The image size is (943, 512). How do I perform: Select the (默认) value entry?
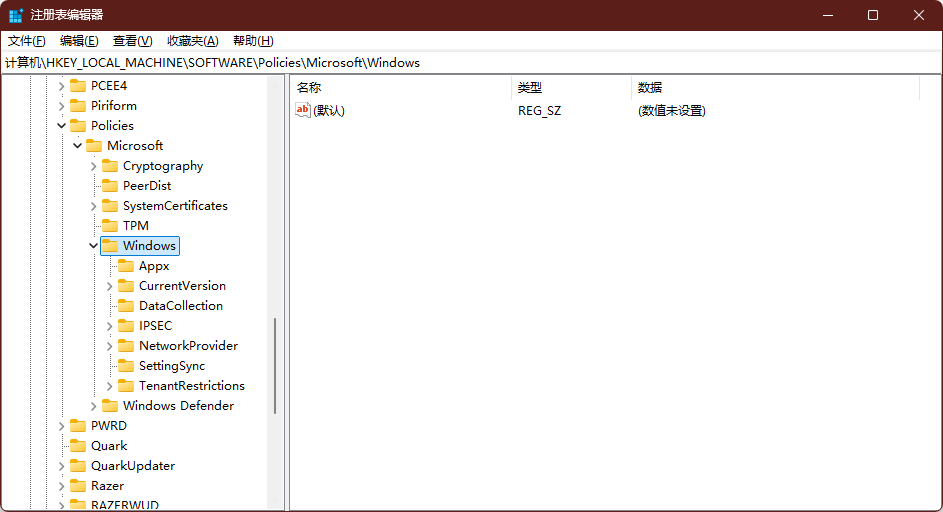tap(329, 111)
